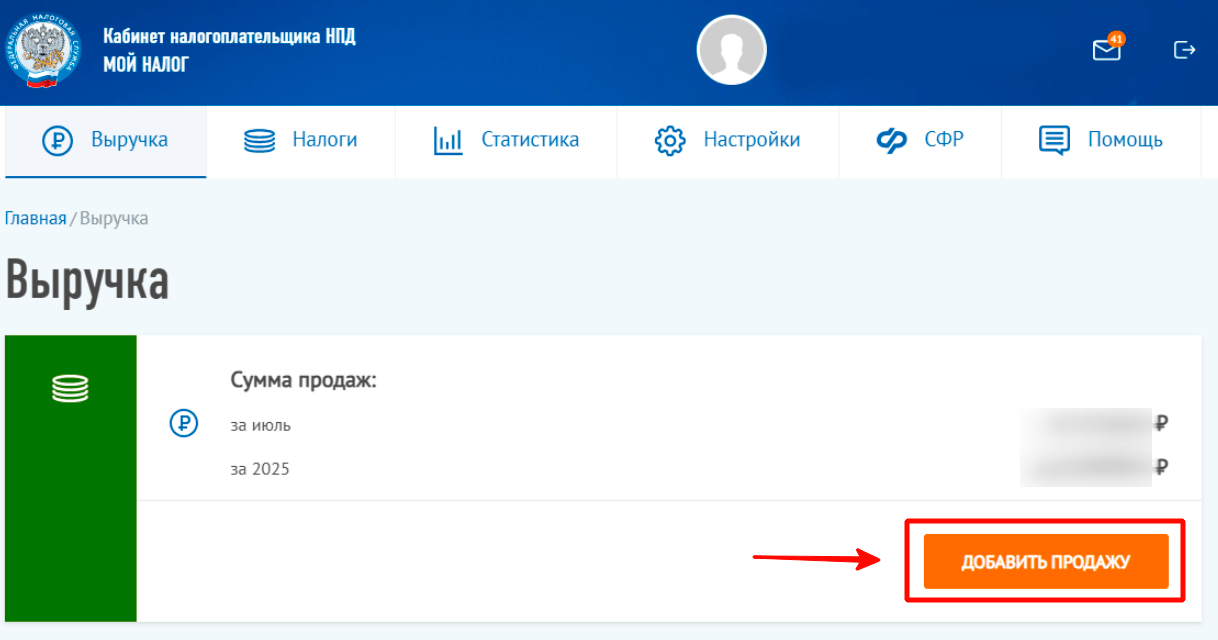
Task: Open the Налоги tab
Action: click(301, 141)
